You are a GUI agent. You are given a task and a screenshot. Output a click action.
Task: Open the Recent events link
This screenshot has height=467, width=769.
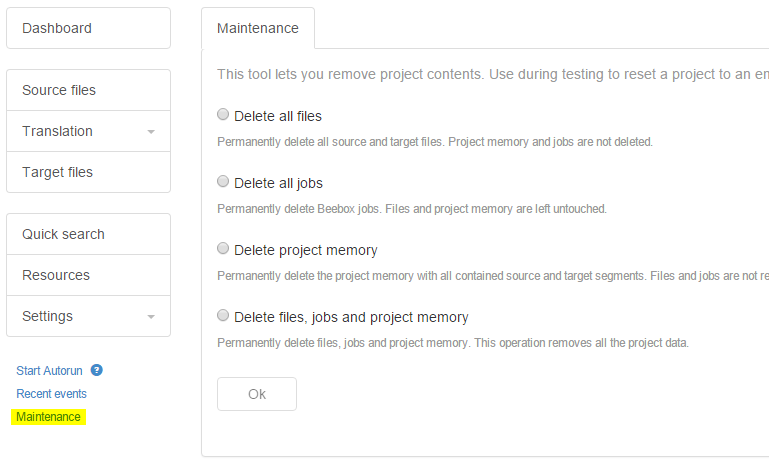click(51, 394)
